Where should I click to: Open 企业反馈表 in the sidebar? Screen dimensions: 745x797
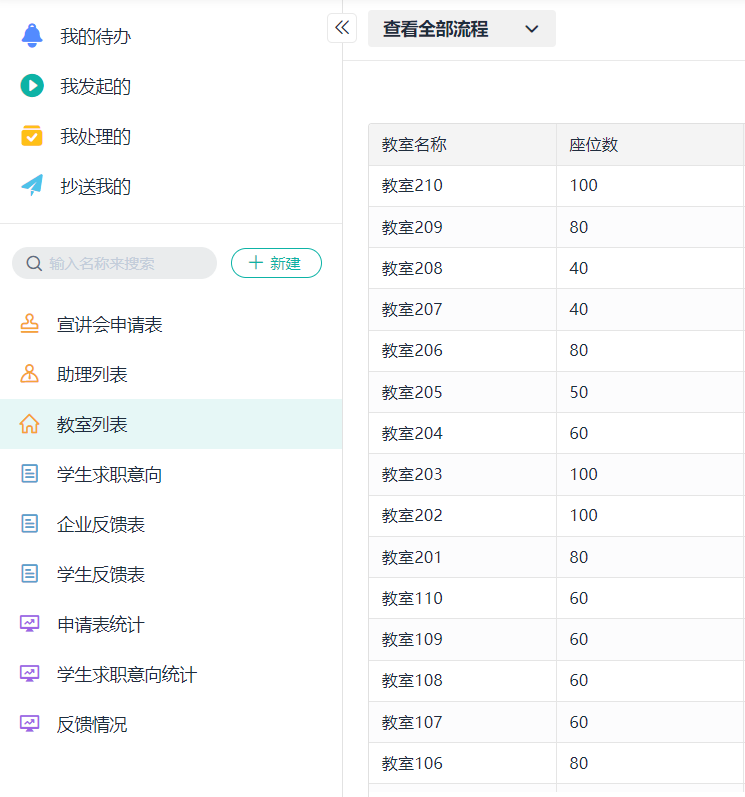pyautogui.click(x=101, y=524)
